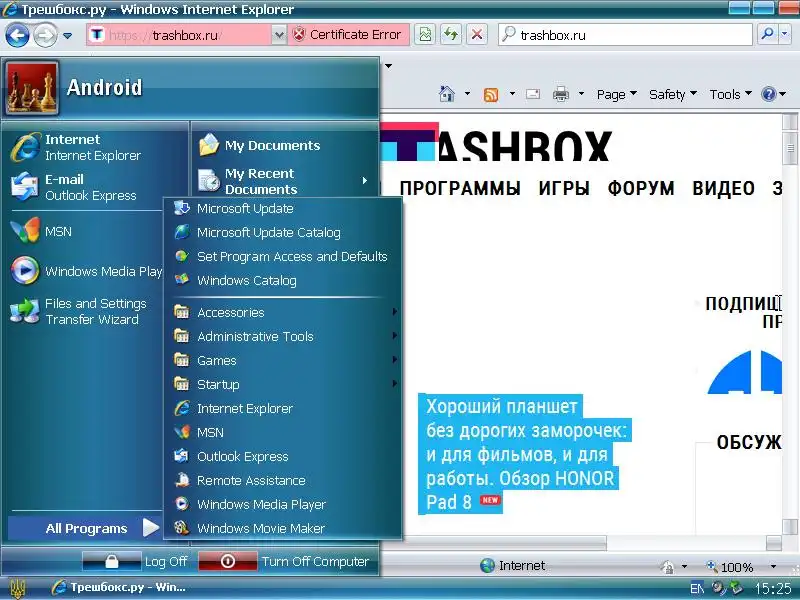The image size is (800, 600).
Task: Launch Windows Media Player from left column
Action: tap(86, 271)
